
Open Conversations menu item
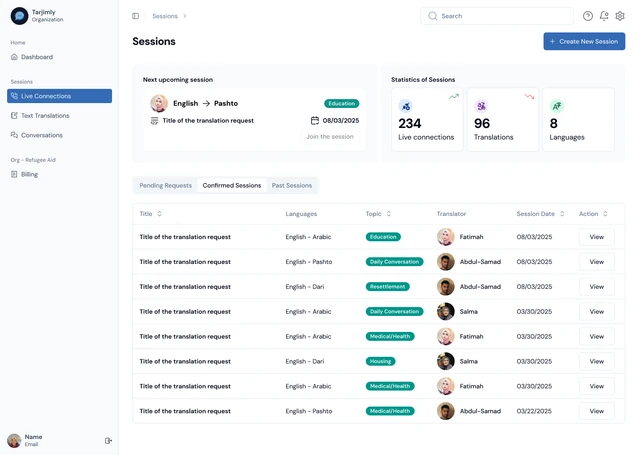click(x=60, y=135)
